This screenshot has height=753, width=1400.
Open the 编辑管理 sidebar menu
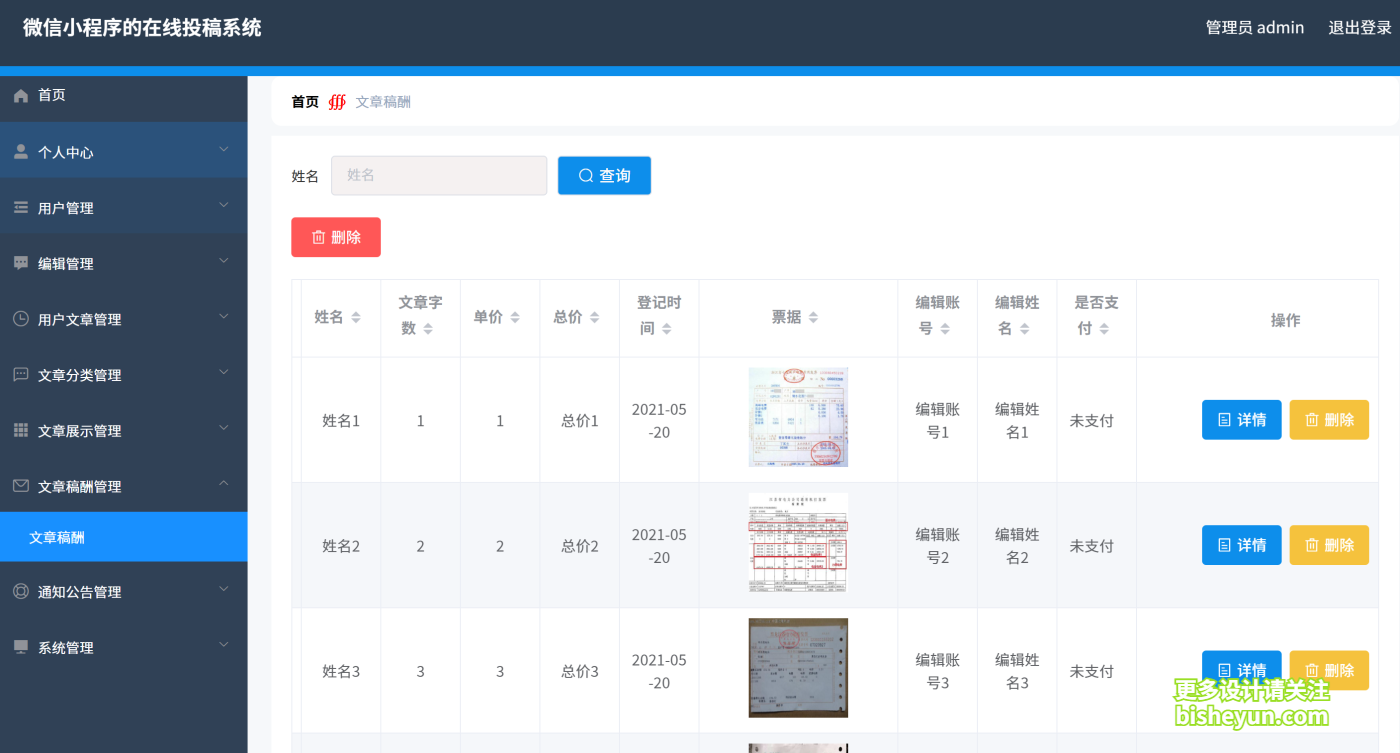click(x=123, y=264)
